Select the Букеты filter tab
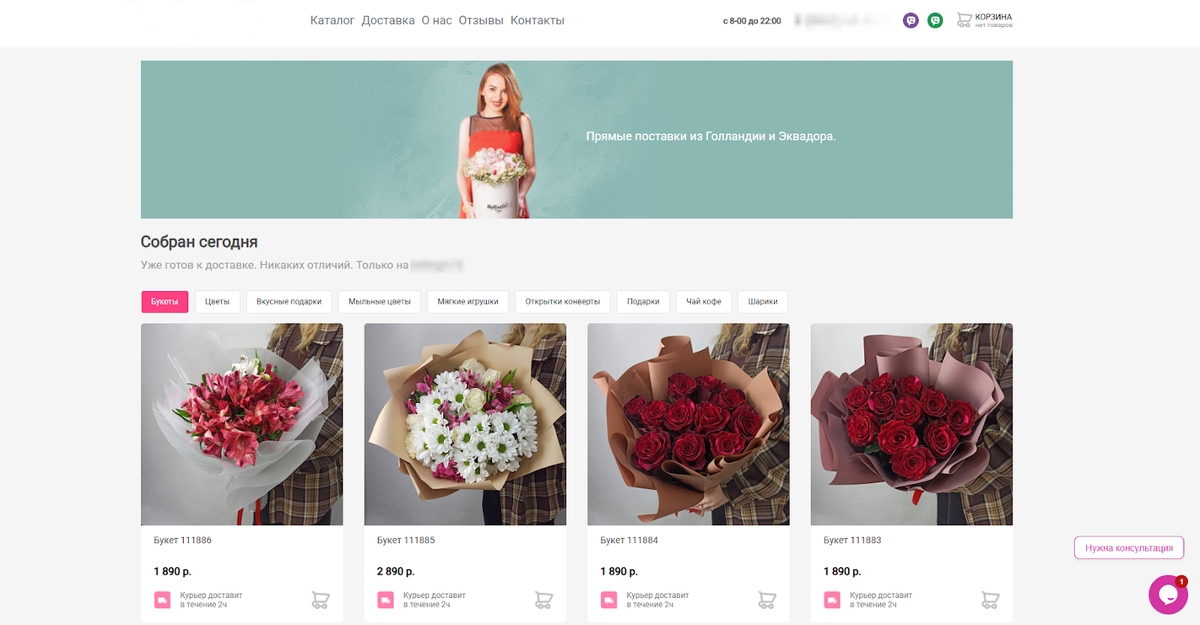The width and height of the screenshot is (1200, 625). pos(165,301)
